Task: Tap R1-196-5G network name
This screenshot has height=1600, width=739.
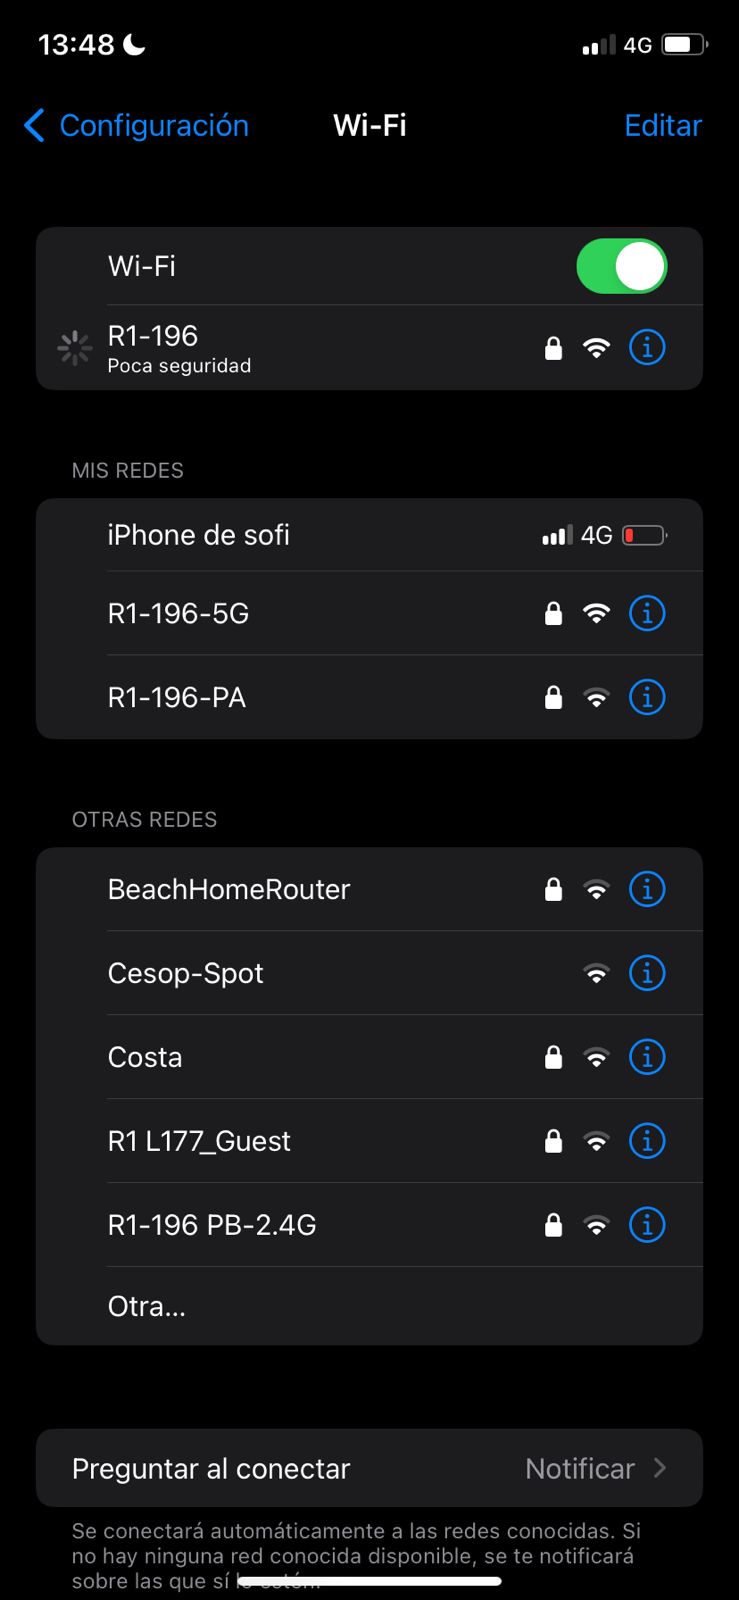Action: (178, 613)
